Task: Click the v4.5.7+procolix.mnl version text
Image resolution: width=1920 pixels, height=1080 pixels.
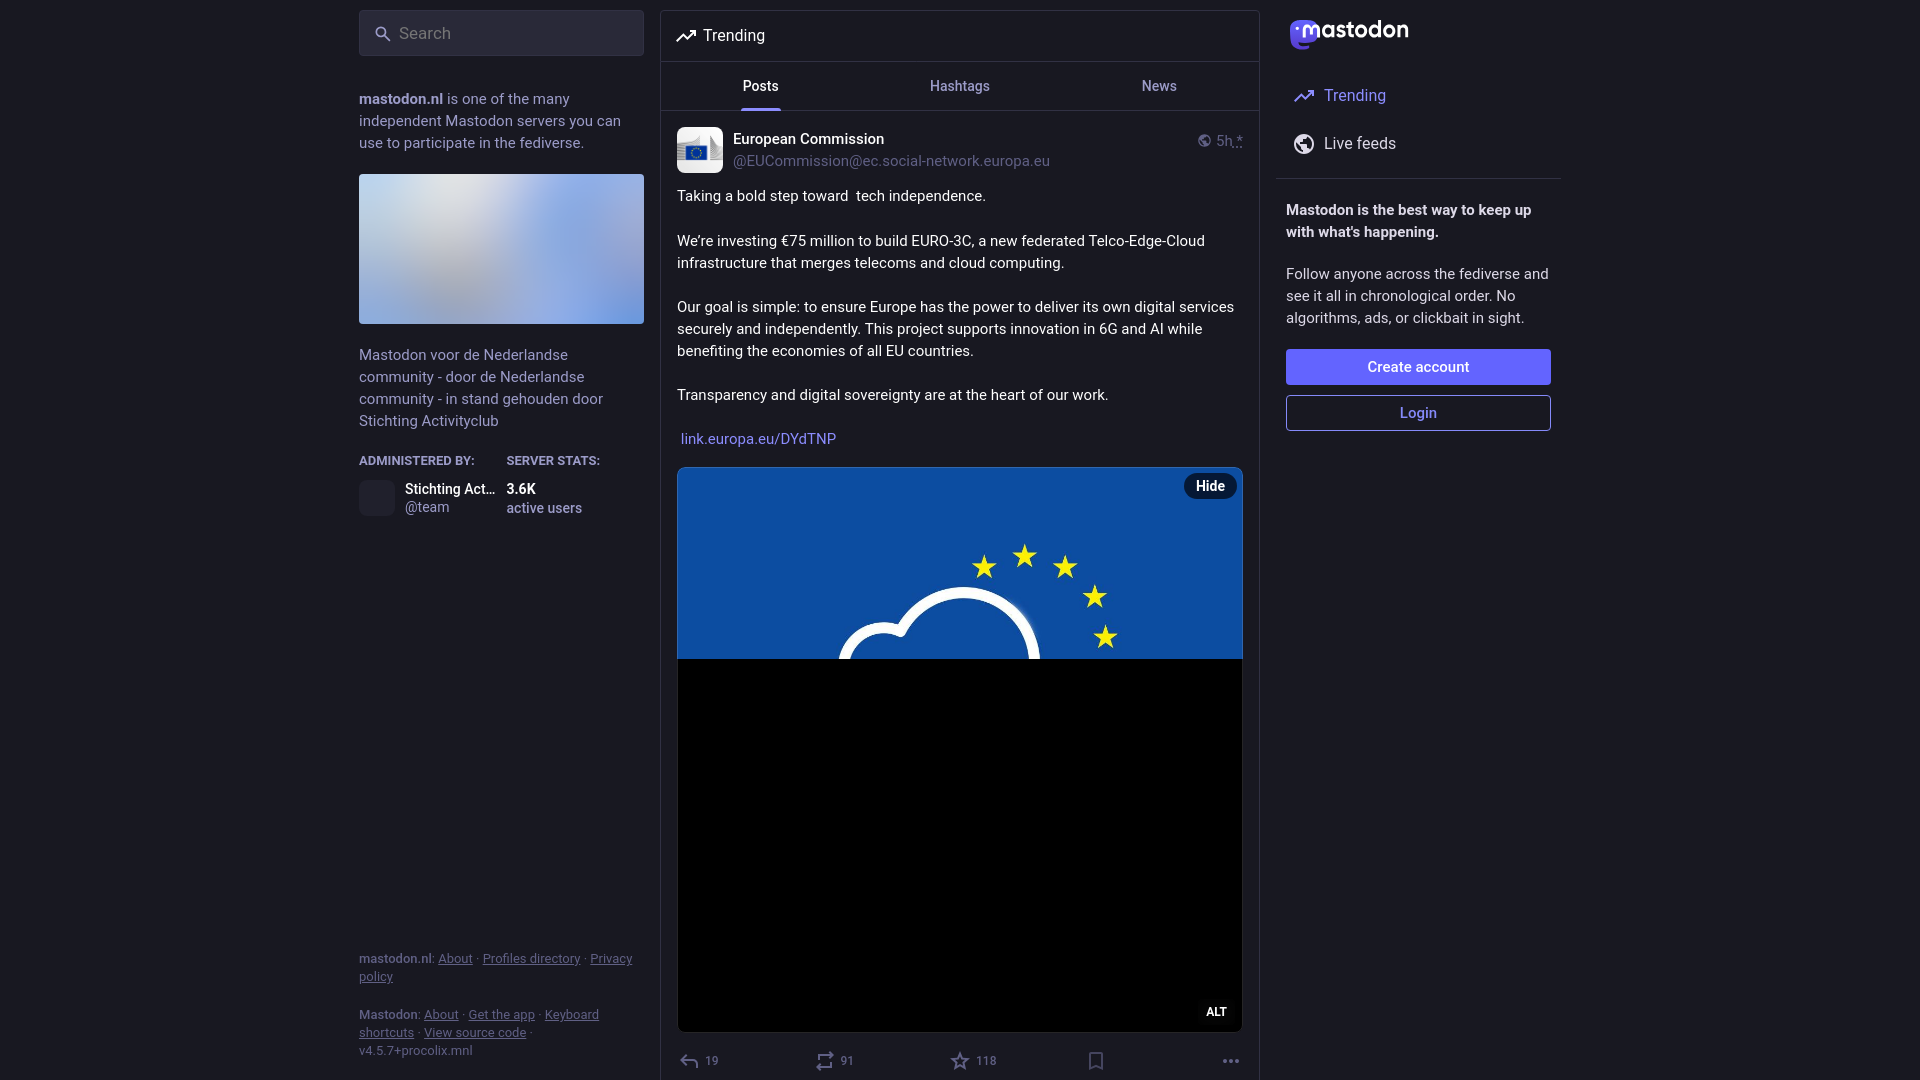Action: point(415,1051)
